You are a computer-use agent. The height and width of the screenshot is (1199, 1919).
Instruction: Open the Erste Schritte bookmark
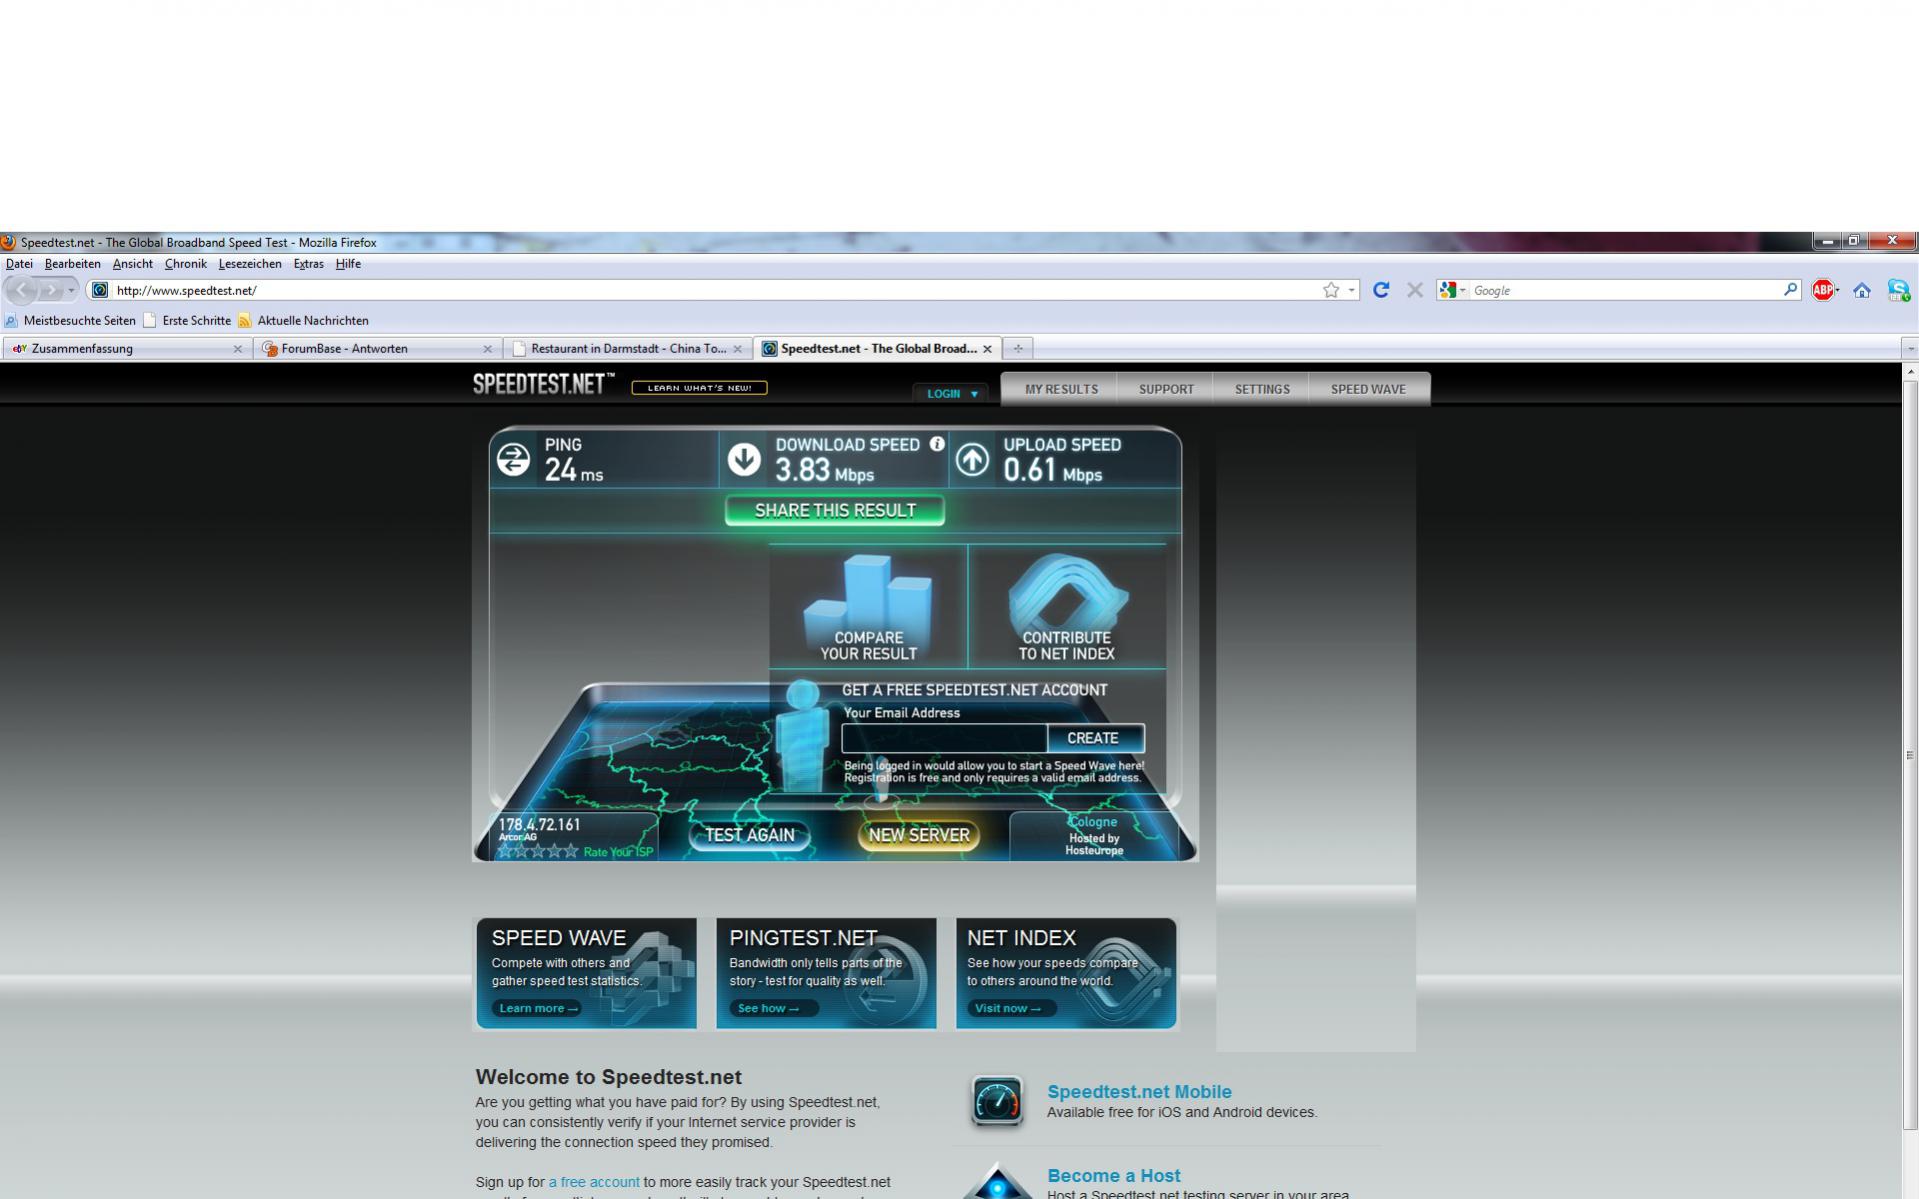coord(187,321)
